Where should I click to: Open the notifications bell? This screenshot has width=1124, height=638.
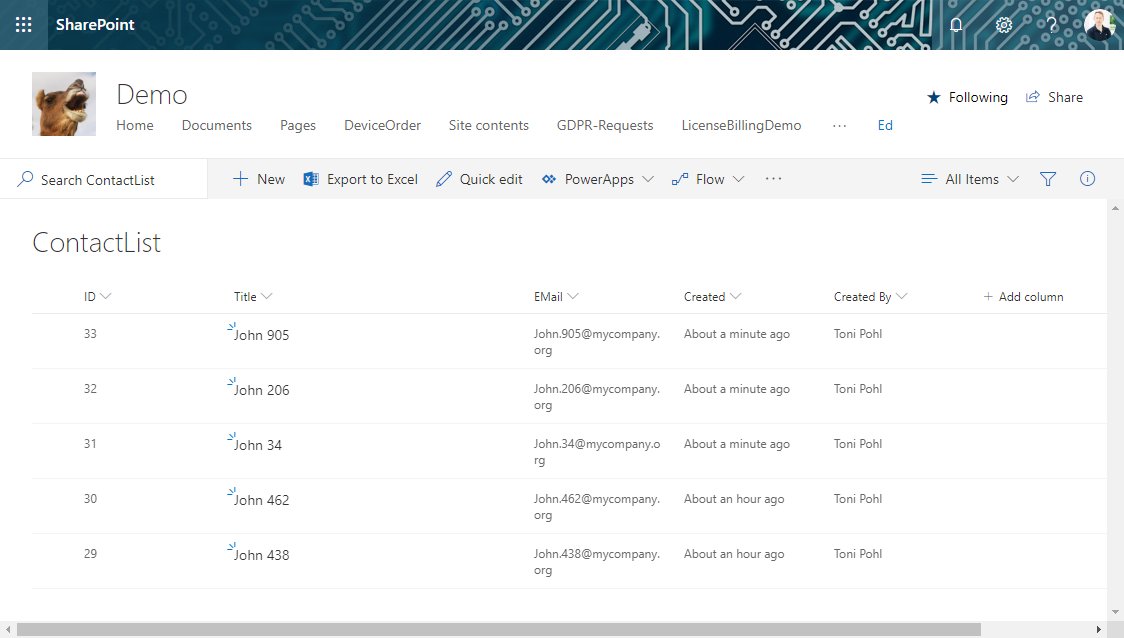(956, 25)
